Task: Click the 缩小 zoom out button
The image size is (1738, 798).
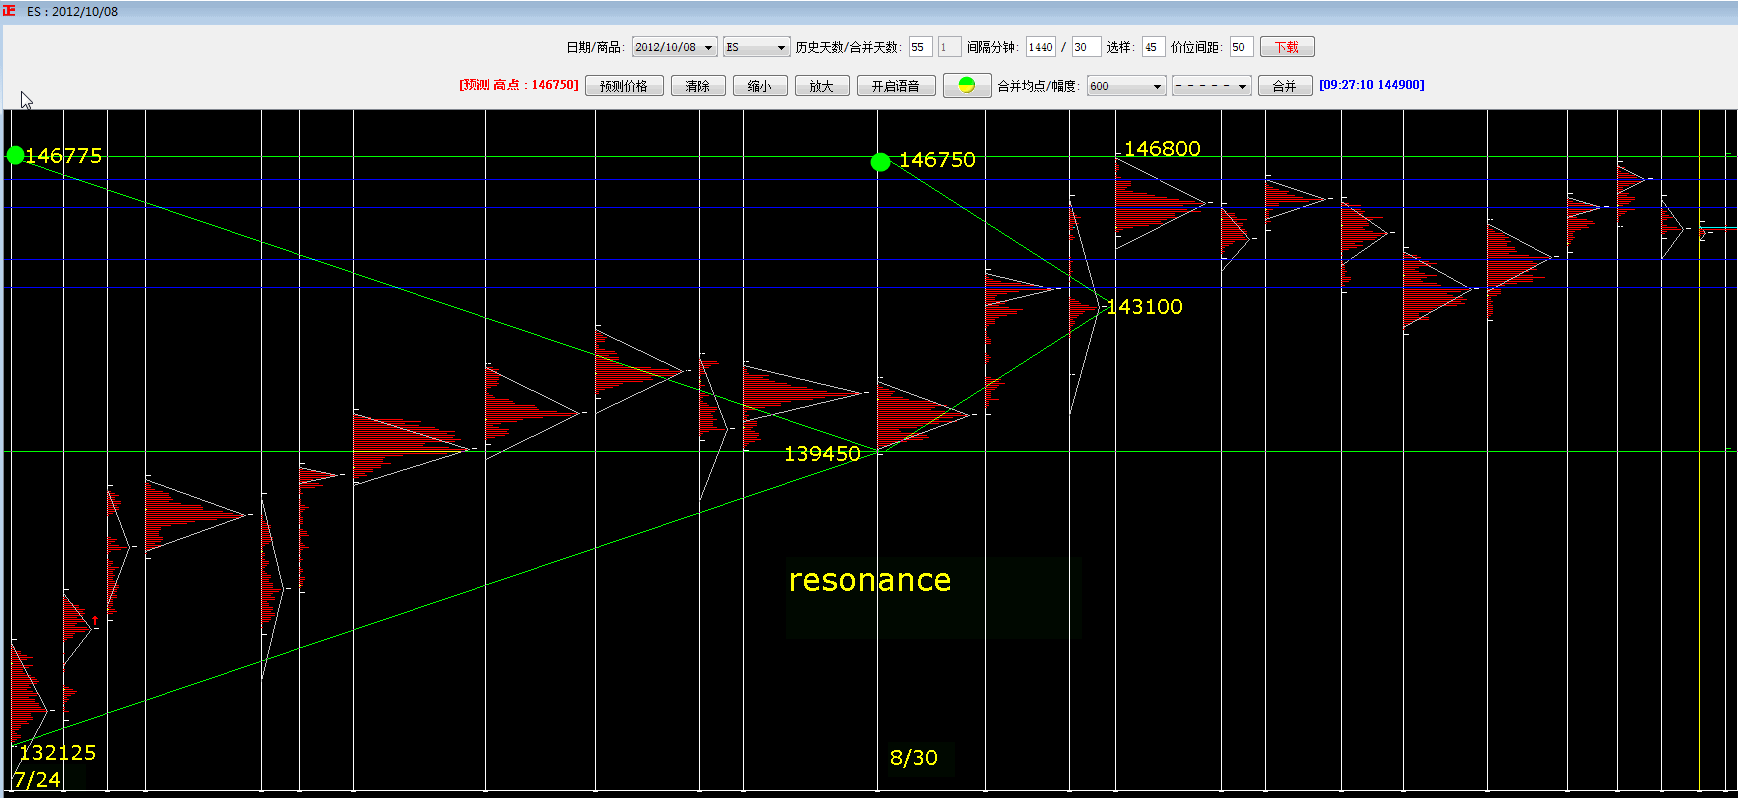Action: point(760,86)
